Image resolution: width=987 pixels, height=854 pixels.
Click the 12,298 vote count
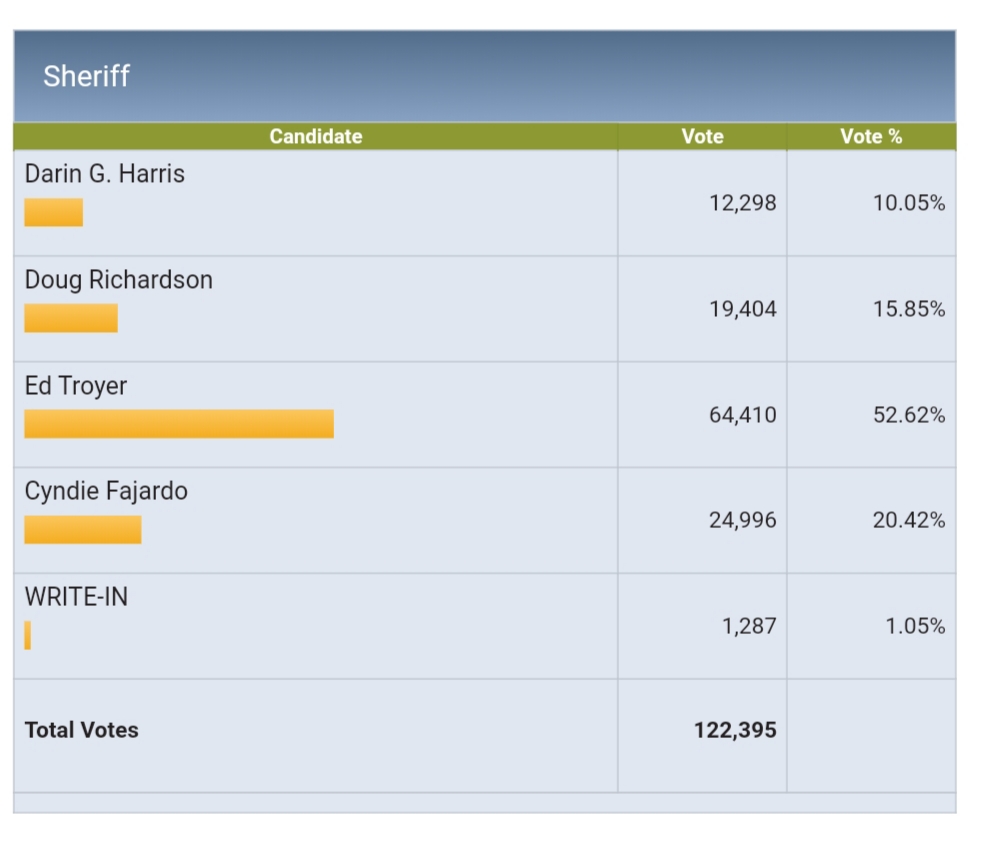click(742, 203)
